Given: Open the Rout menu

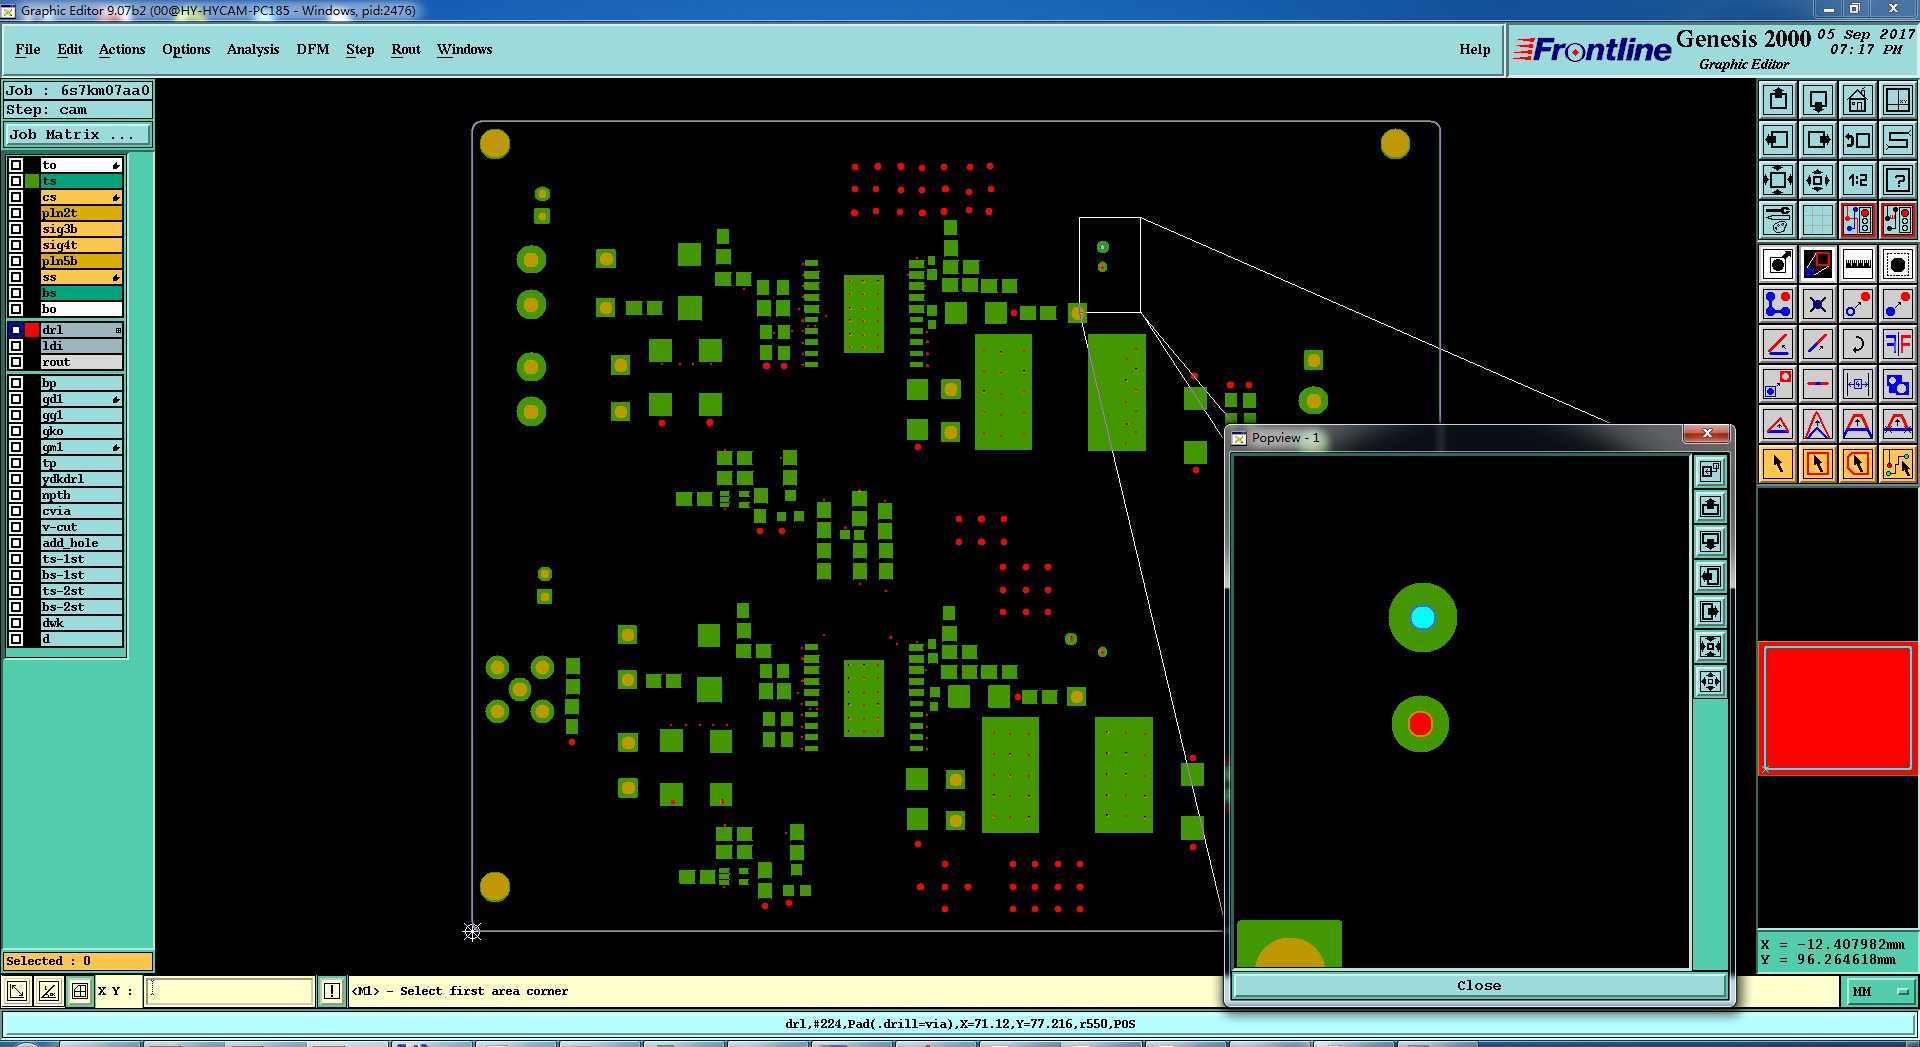Looking at the screenshot, I should click(x=406, y=49).
